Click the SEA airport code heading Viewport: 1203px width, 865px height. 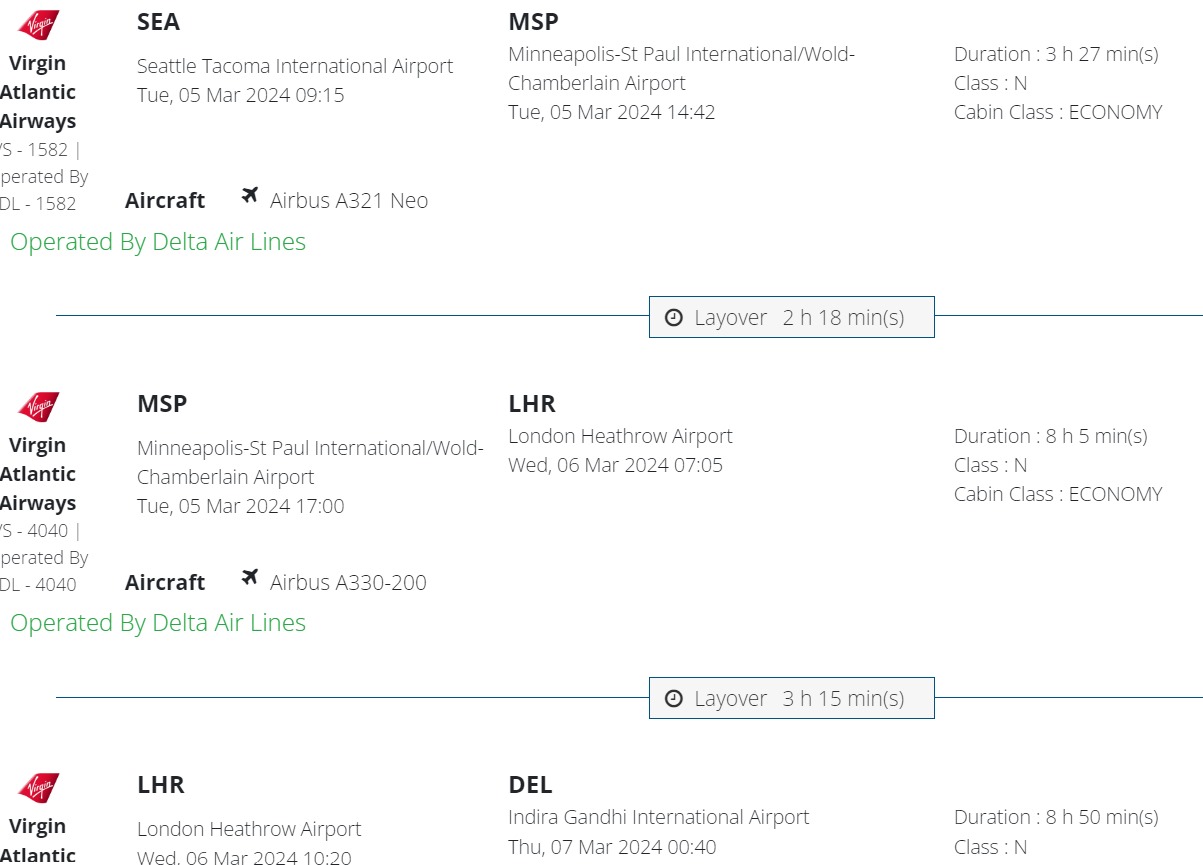pyautogui.click(x=158, y=22)
